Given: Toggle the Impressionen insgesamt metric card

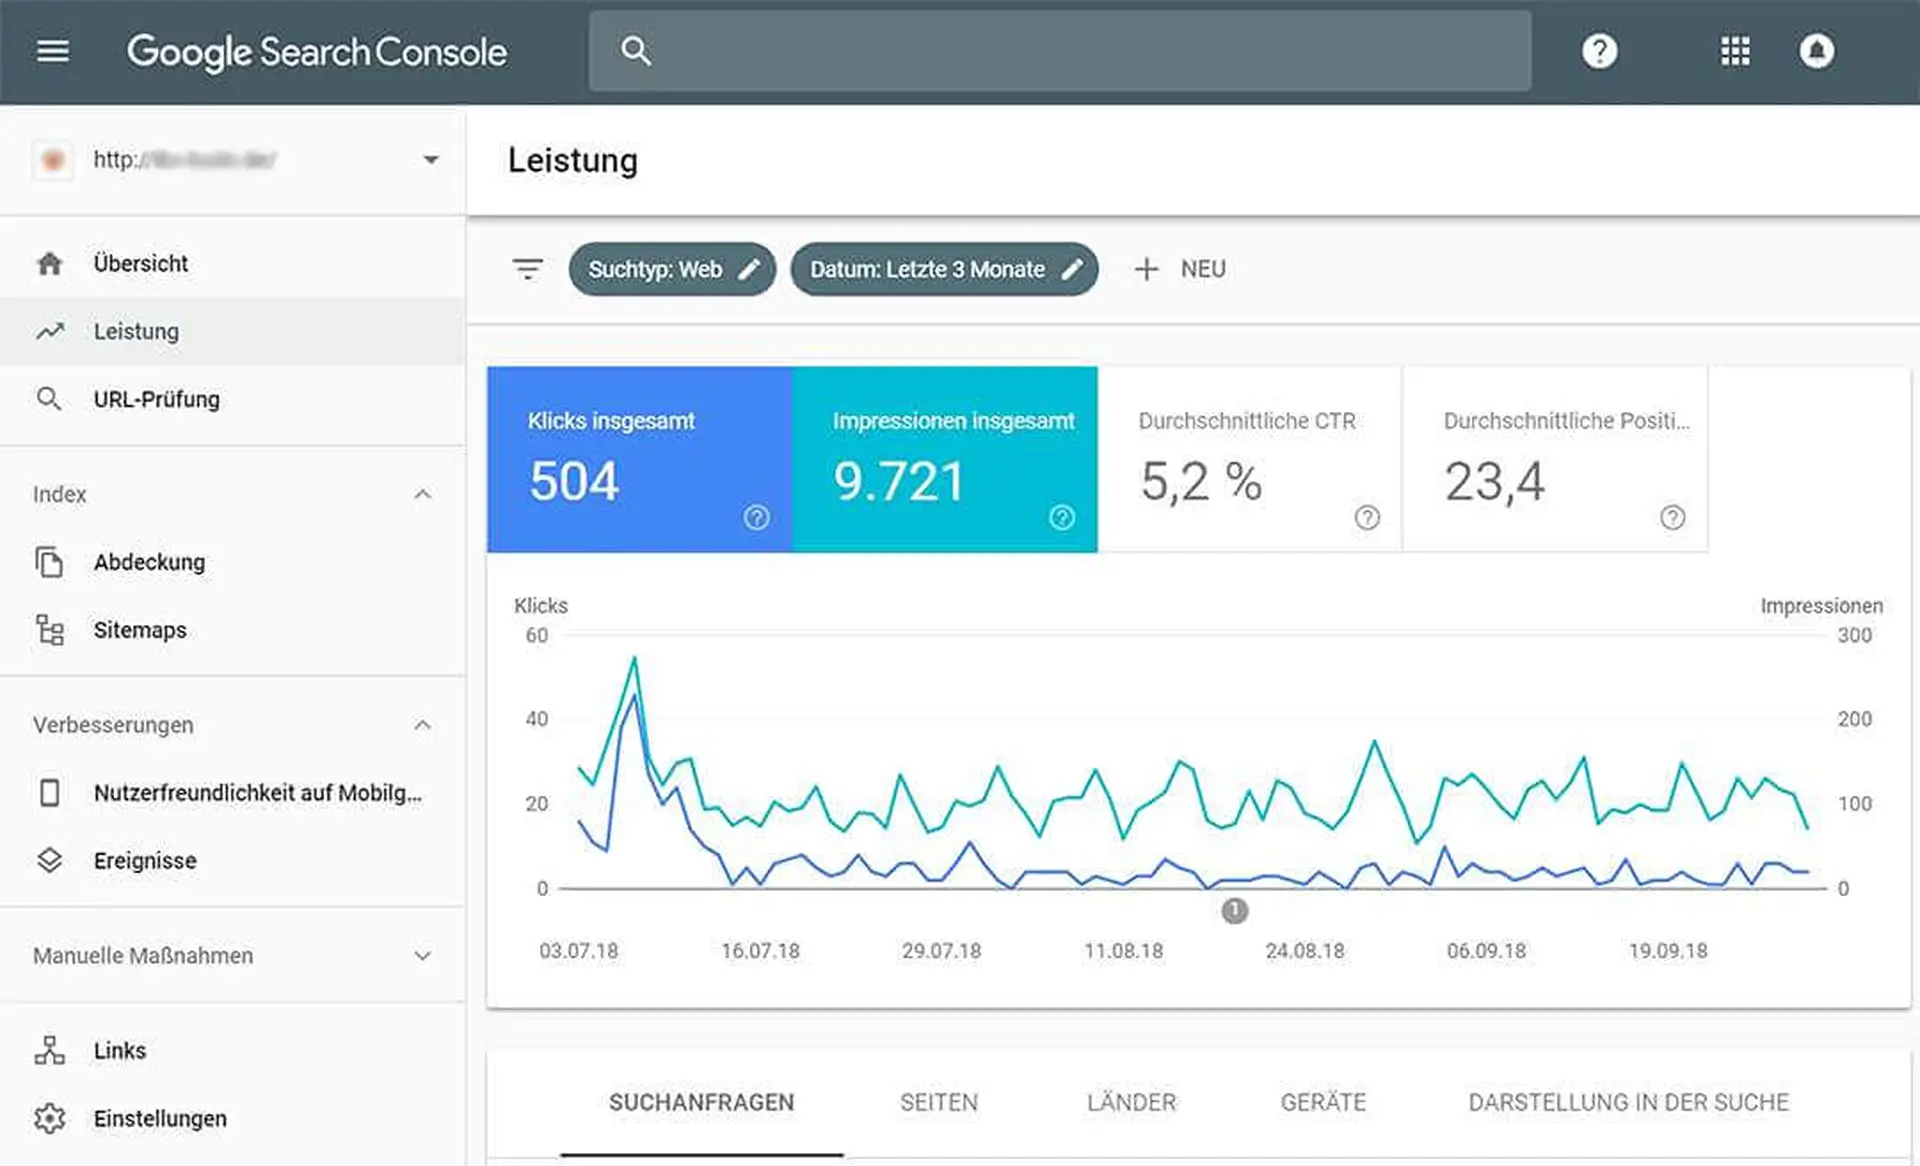Looking at the screenshot, I should [x=945, y=459].
